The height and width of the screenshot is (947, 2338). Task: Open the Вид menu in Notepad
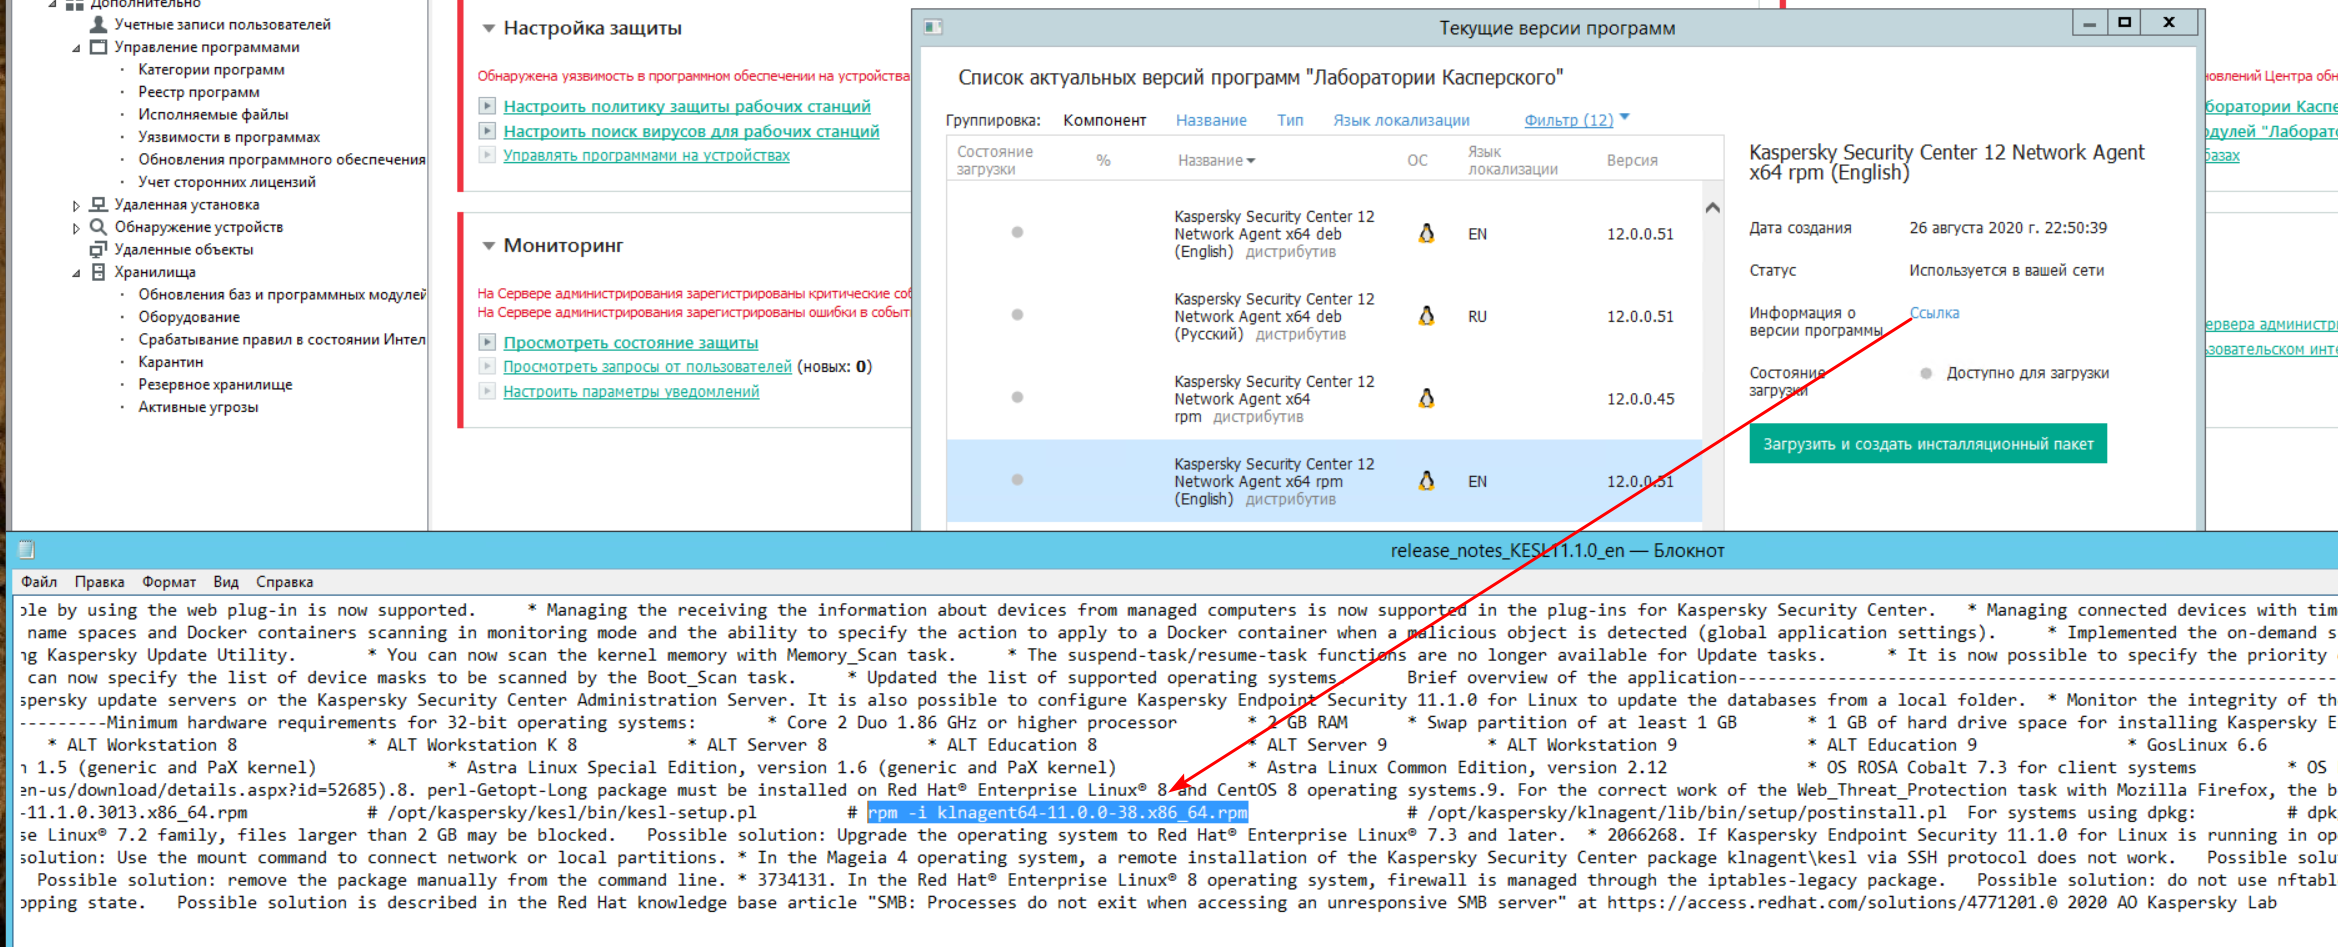(x=226, y=582)
